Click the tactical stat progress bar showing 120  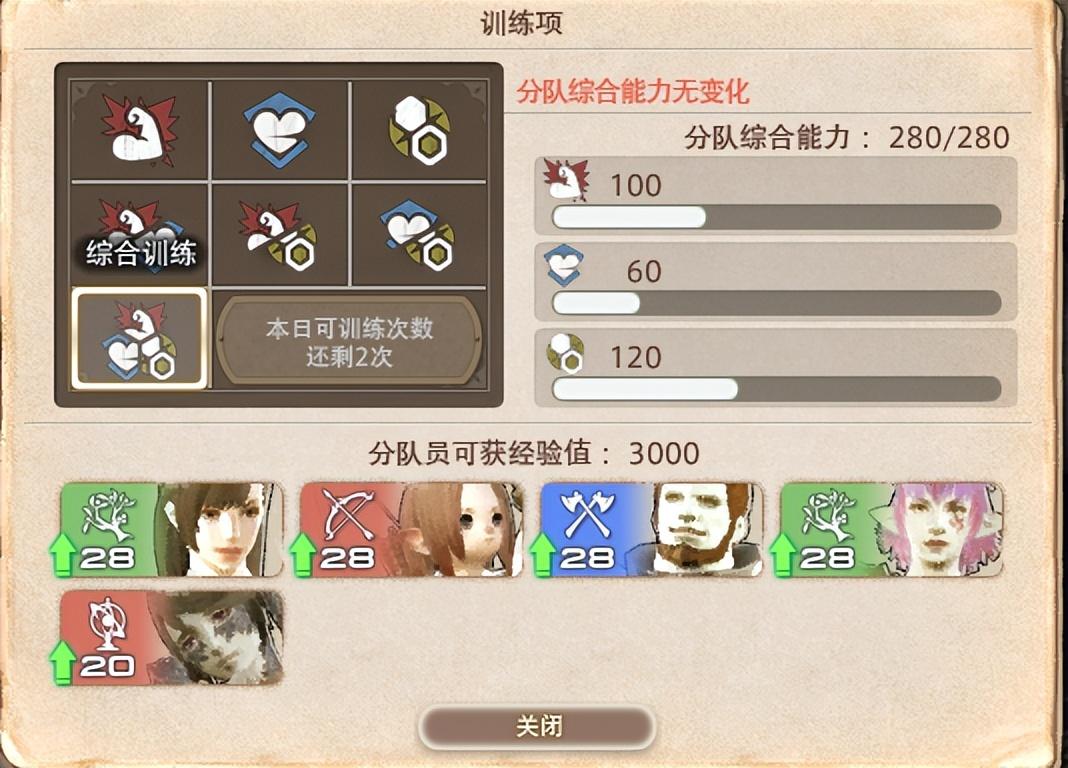(776, 389)
